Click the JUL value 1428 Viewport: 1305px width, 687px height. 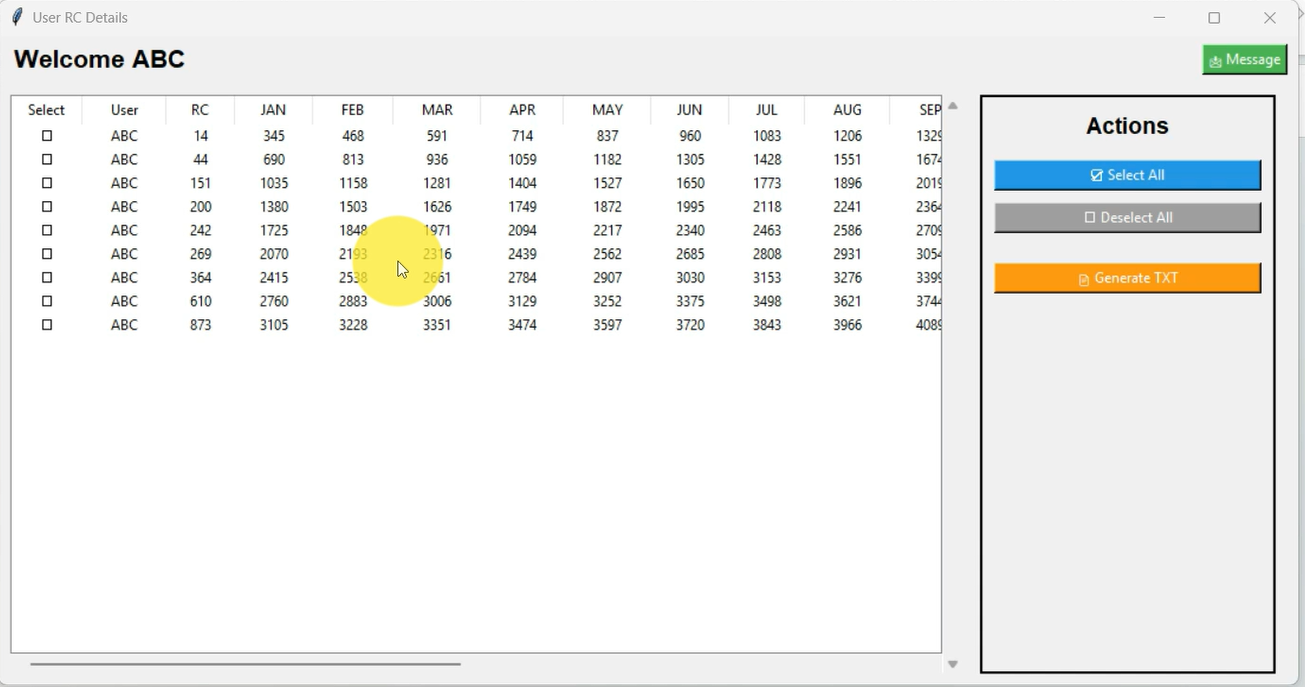[x=767, y=160]
